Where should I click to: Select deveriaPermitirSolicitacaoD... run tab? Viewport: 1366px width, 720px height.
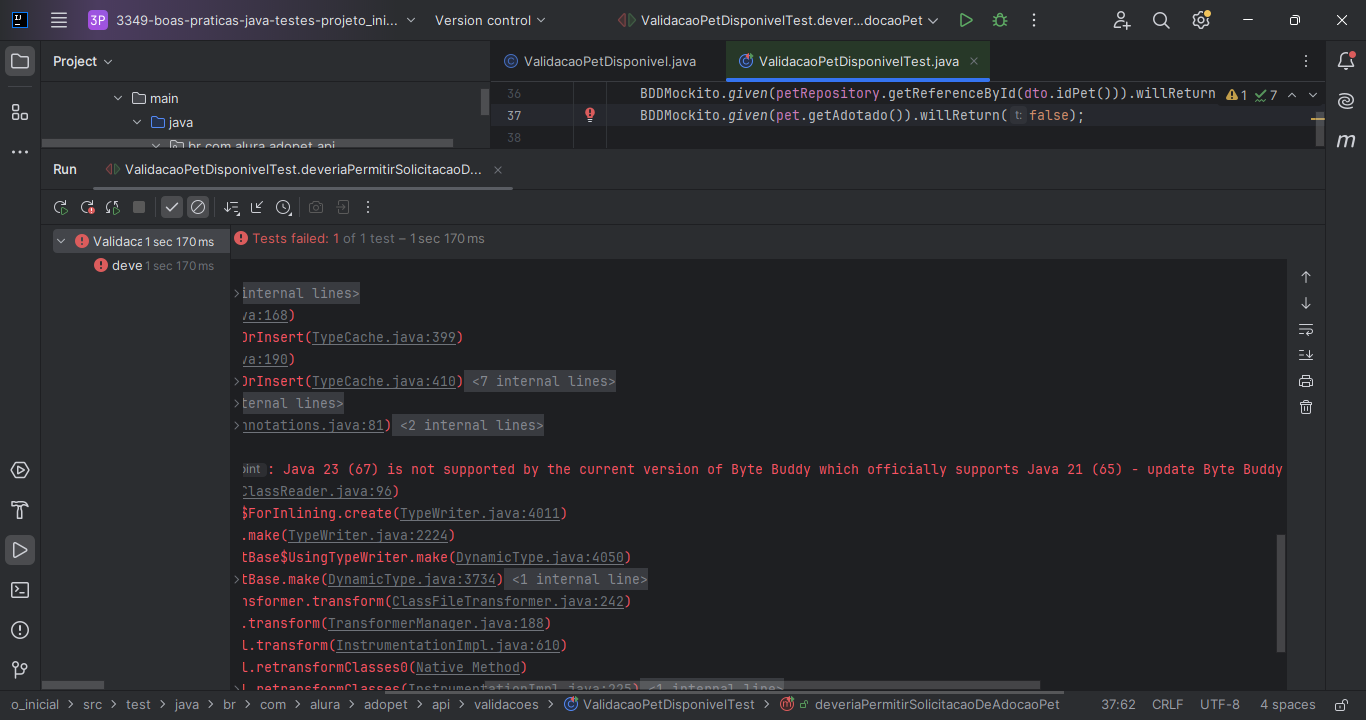click(x=303, y=169)
